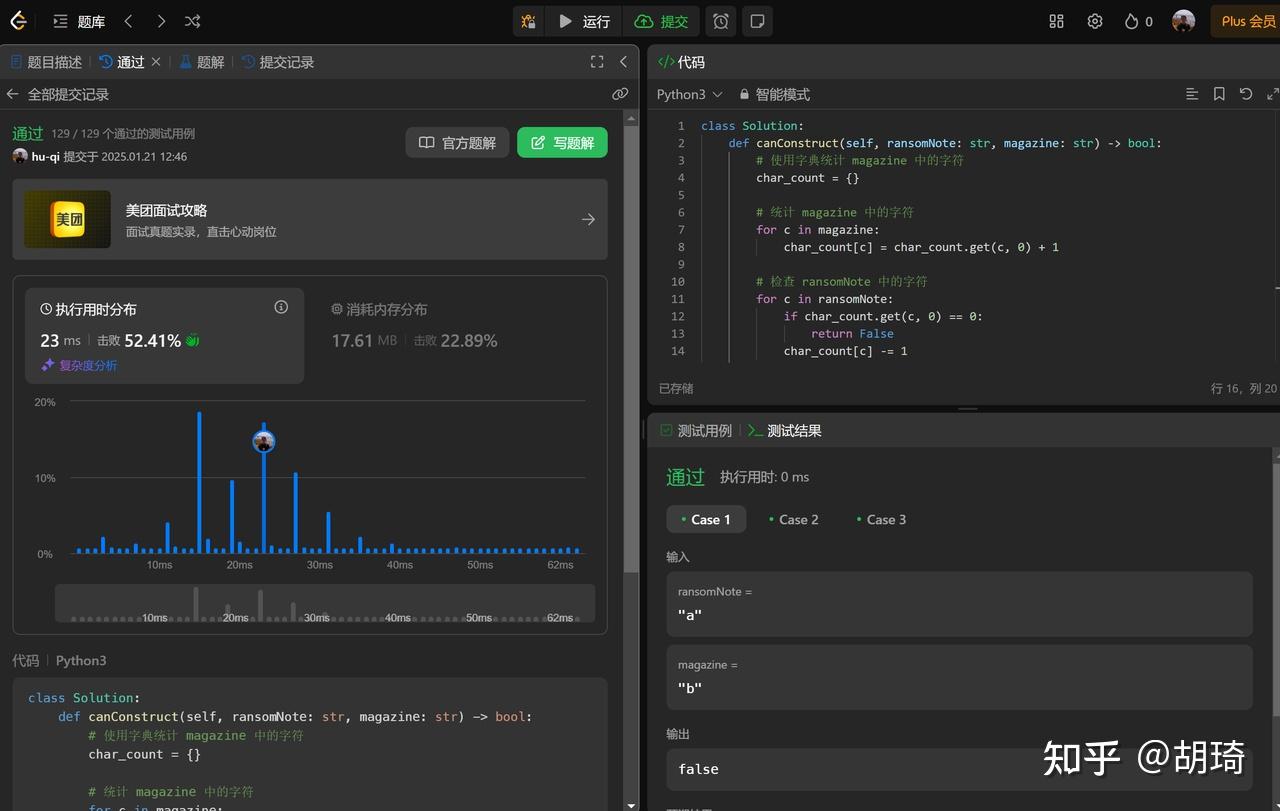The image size is (1280, 811).
Task: Open 官方题解 button
Action: [458, 143]
